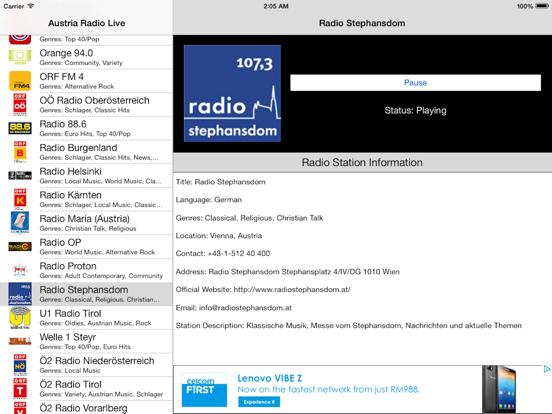Viewport: 552px width, 414px height.
Task: Play Radio 88.6 via its name
Action: (x=63, y=124)
